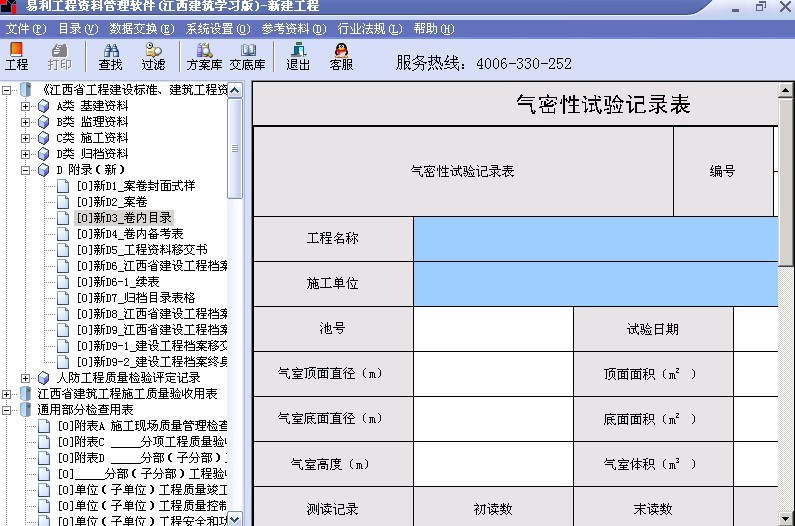Click the blue 工程名称 input cell
795x526 pixels.
(595, 239)
